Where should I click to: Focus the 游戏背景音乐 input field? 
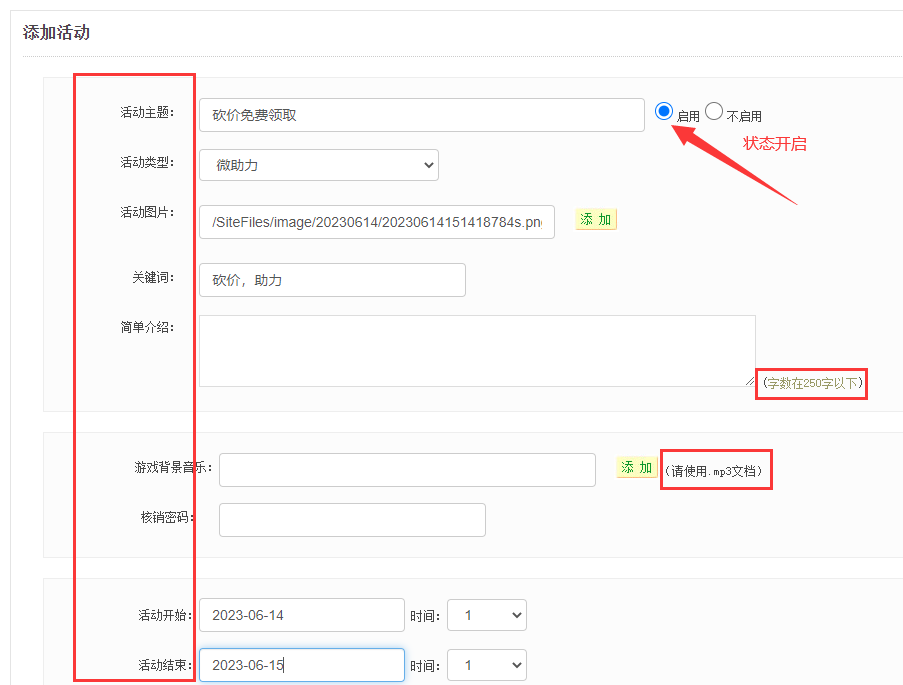406,470
